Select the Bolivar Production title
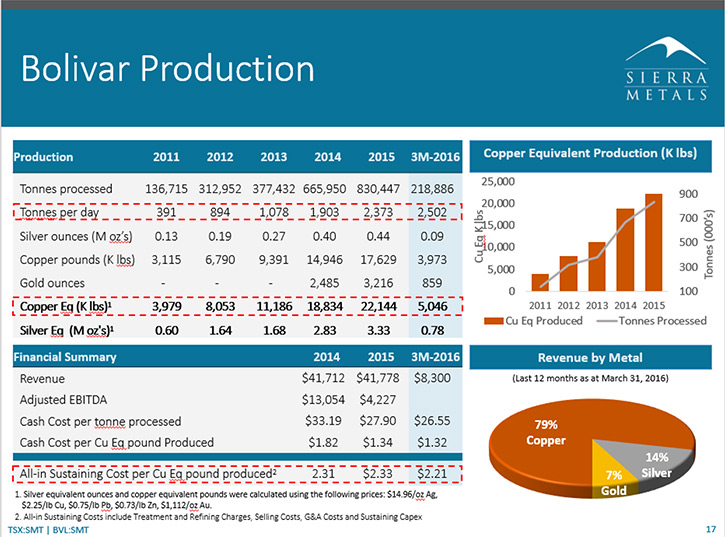This screenshot has width=725, height=537. click(x=167, y=68)
